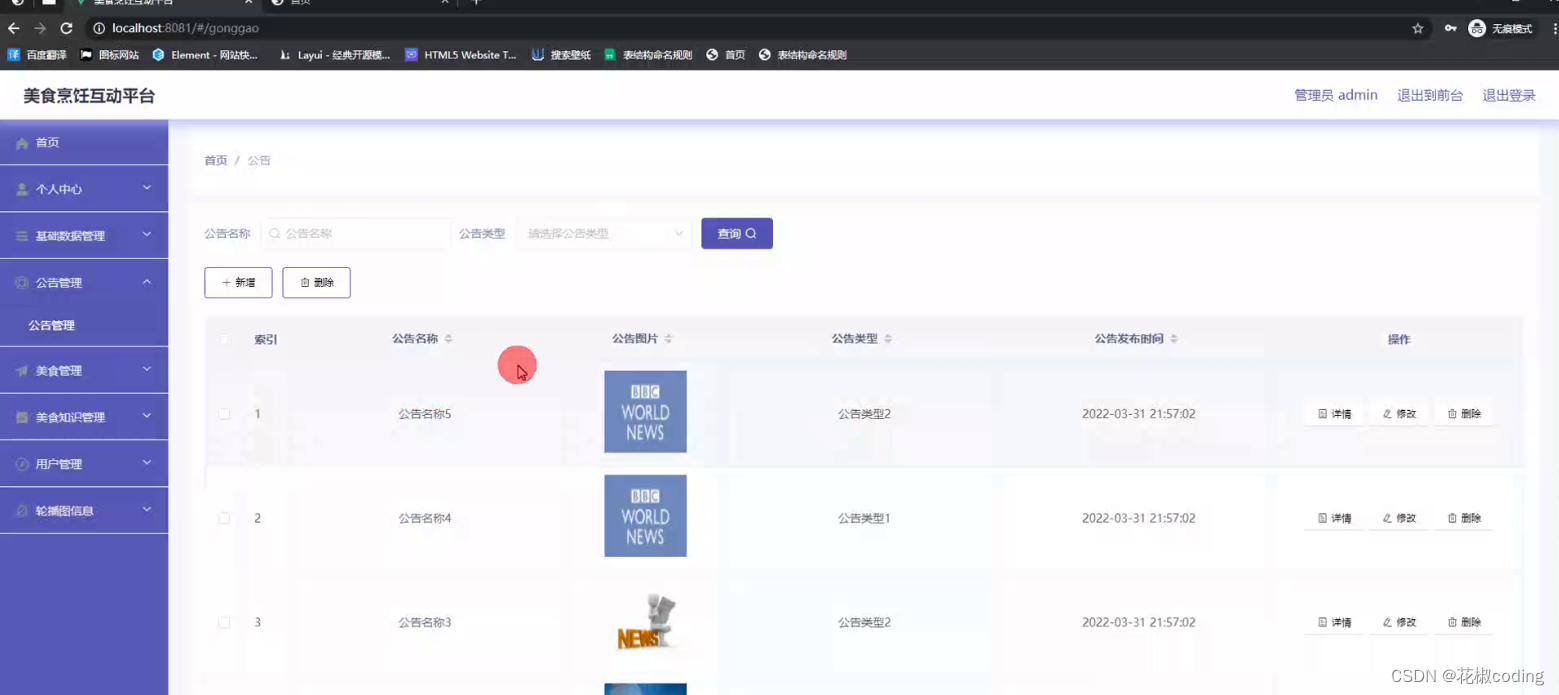1559x695 pixels.
Task: Open 图标网站 bookmark
Action: click(x=109, y=55)
